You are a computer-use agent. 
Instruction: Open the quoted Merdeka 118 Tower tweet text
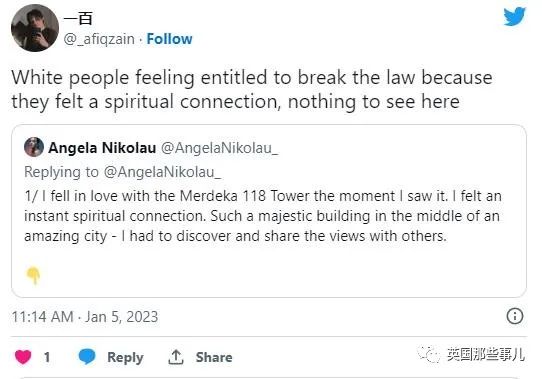point(263,216)
